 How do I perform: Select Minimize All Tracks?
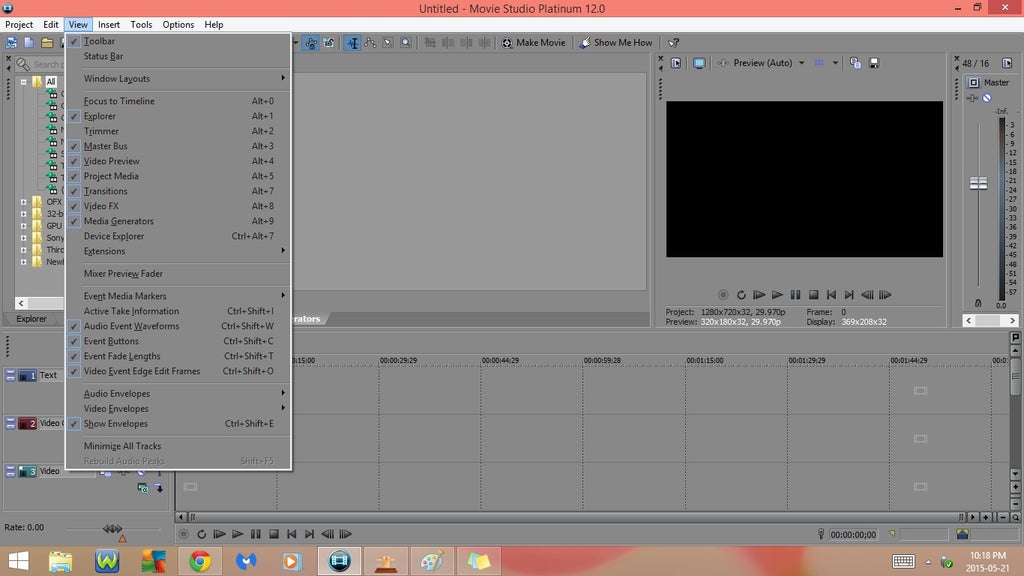(122, 446)
